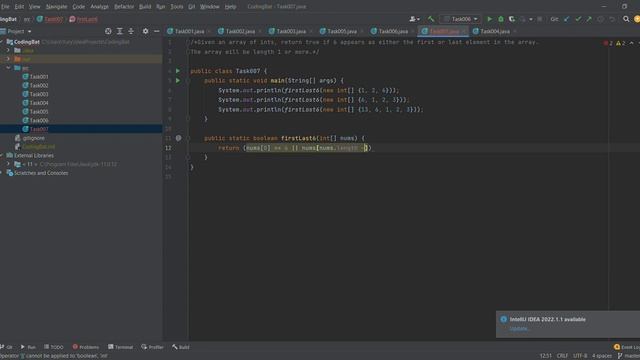Click the 4 spaces indent status item
Viewport: 640px width, 360px height.
pos(602,356)
